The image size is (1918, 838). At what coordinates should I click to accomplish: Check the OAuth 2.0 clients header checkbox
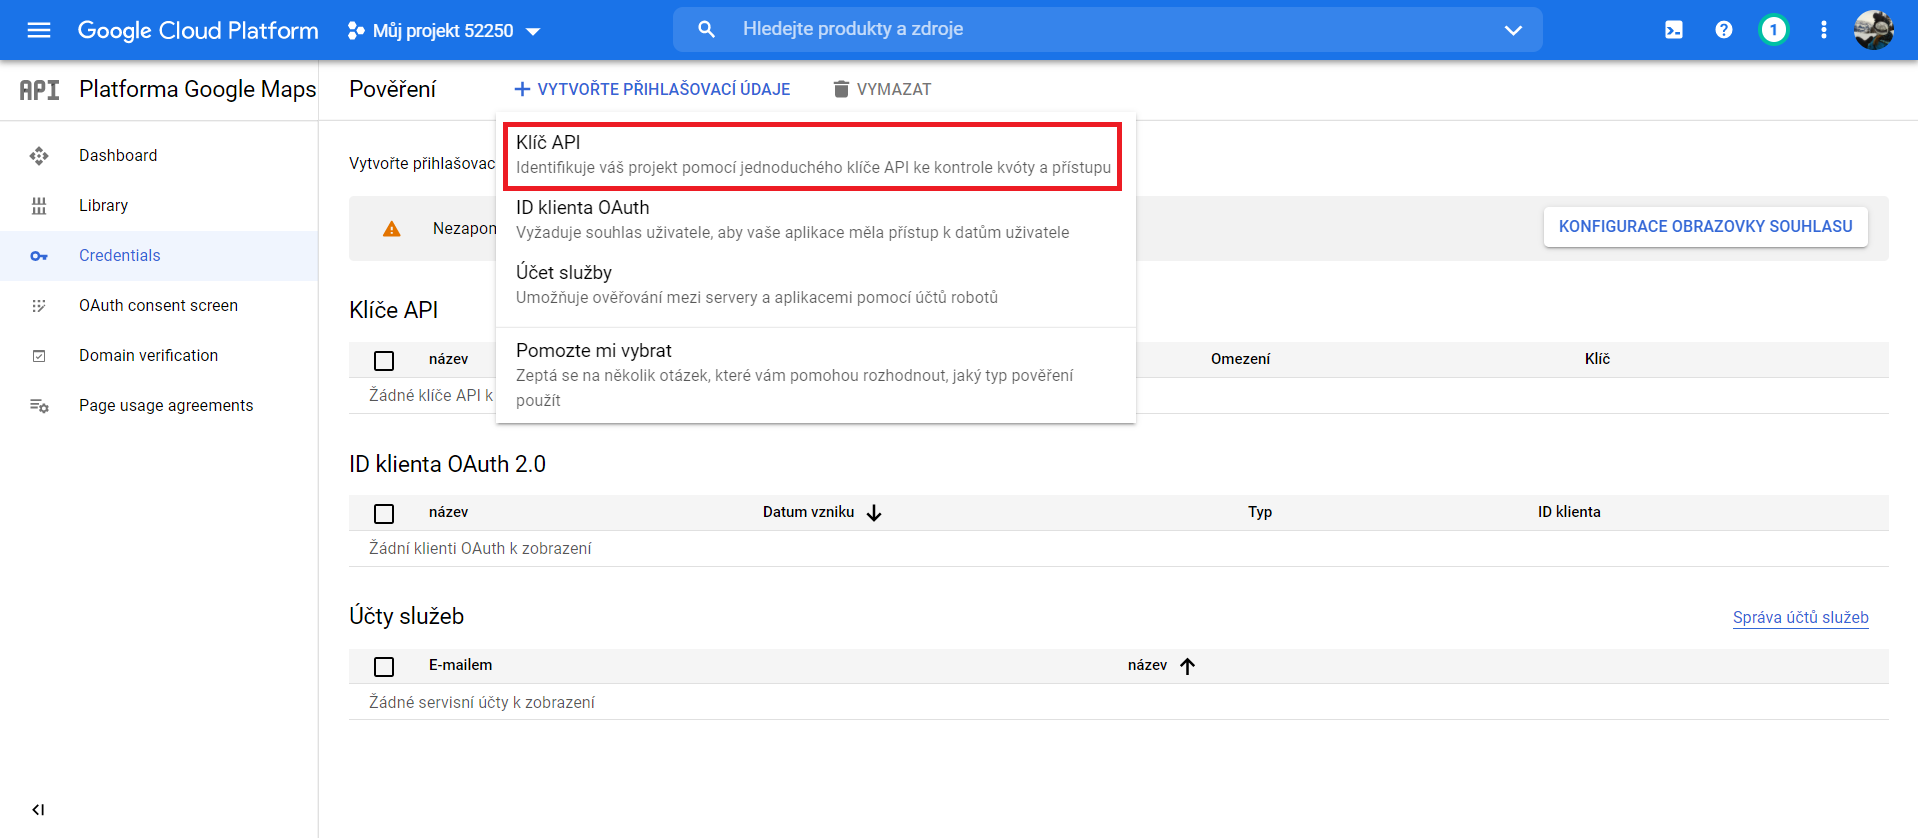(x=384, y=513)
